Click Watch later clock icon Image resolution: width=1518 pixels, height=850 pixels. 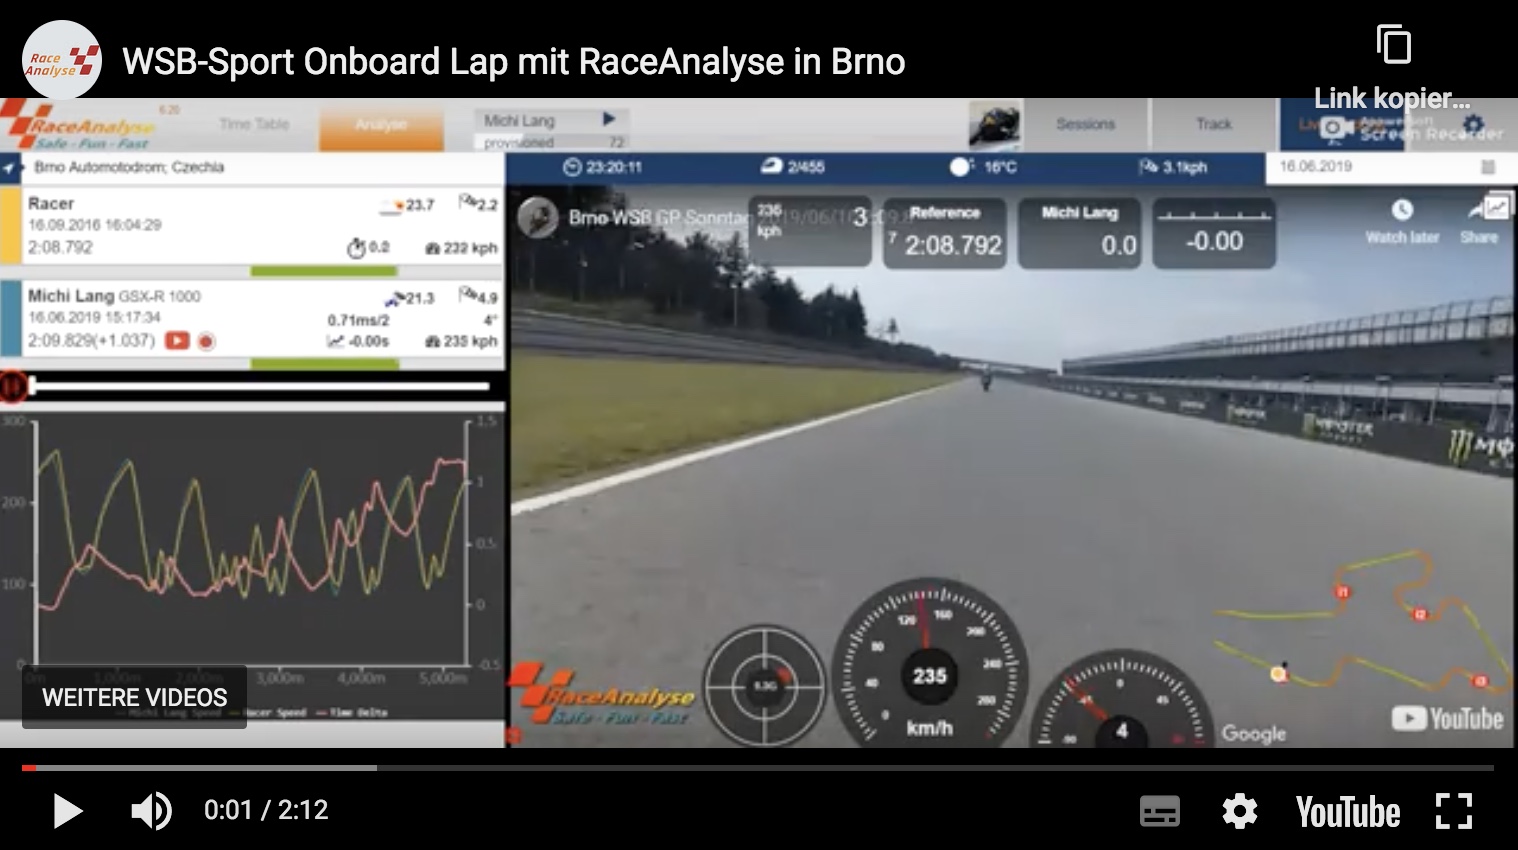coord(1402,210)
